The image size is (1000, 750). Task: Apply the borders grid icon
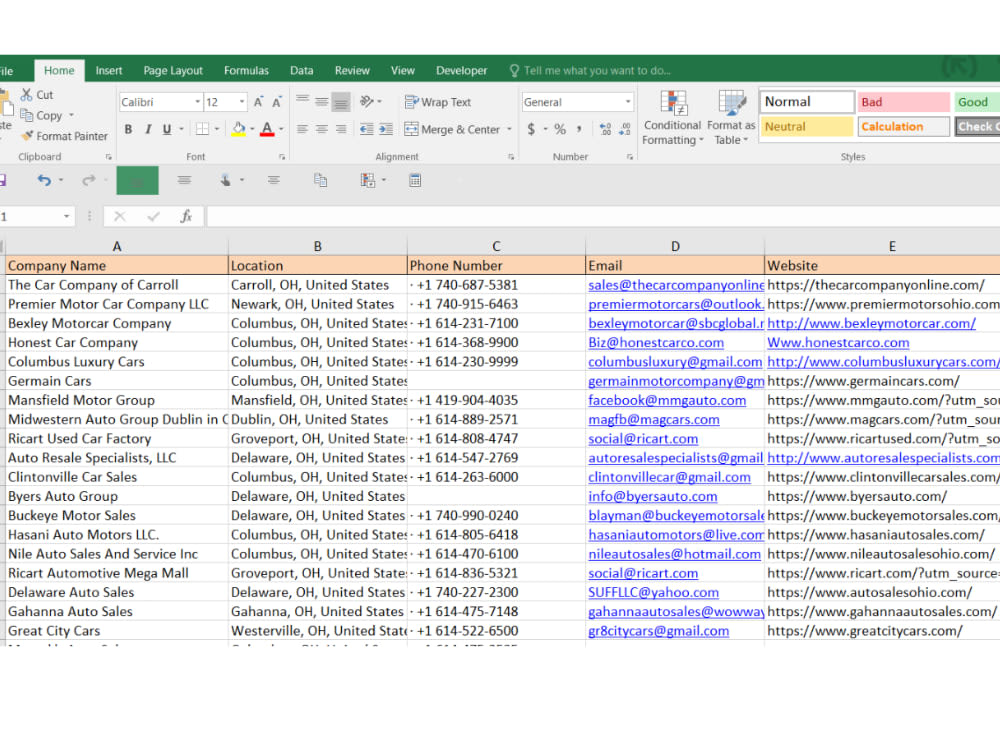(x=202, y=129)
